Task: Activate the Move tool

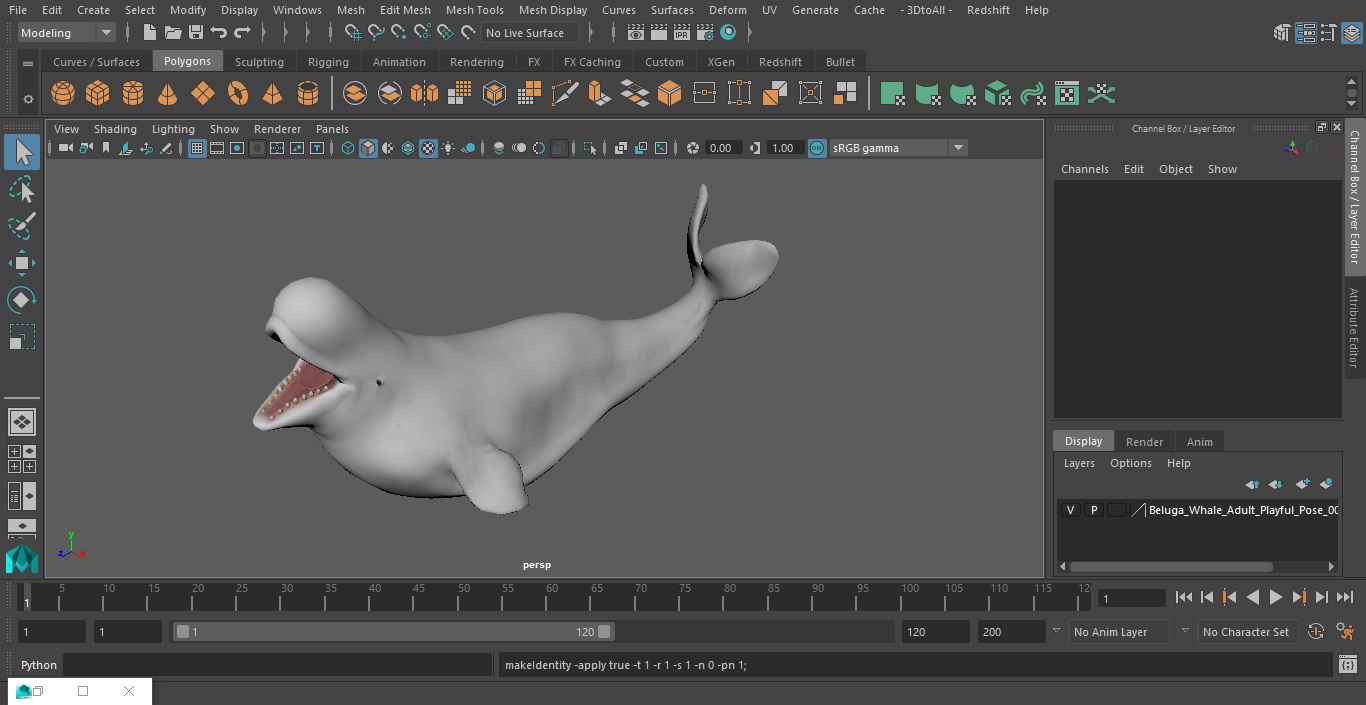Action: pos(22,263)
